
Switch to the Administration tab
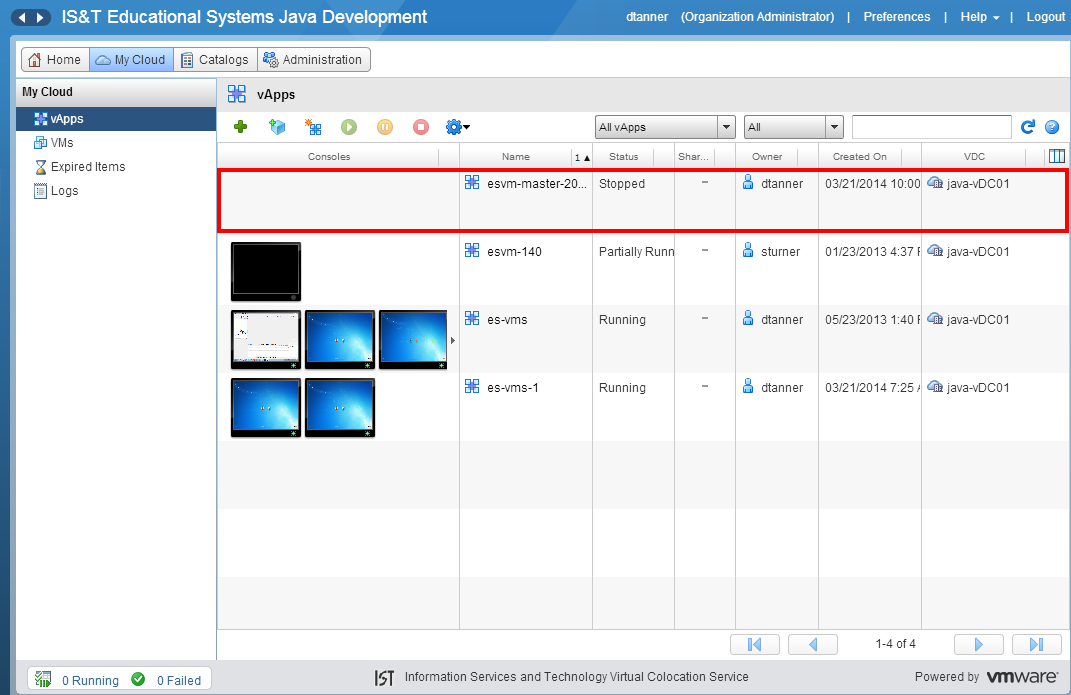(312, 60)
